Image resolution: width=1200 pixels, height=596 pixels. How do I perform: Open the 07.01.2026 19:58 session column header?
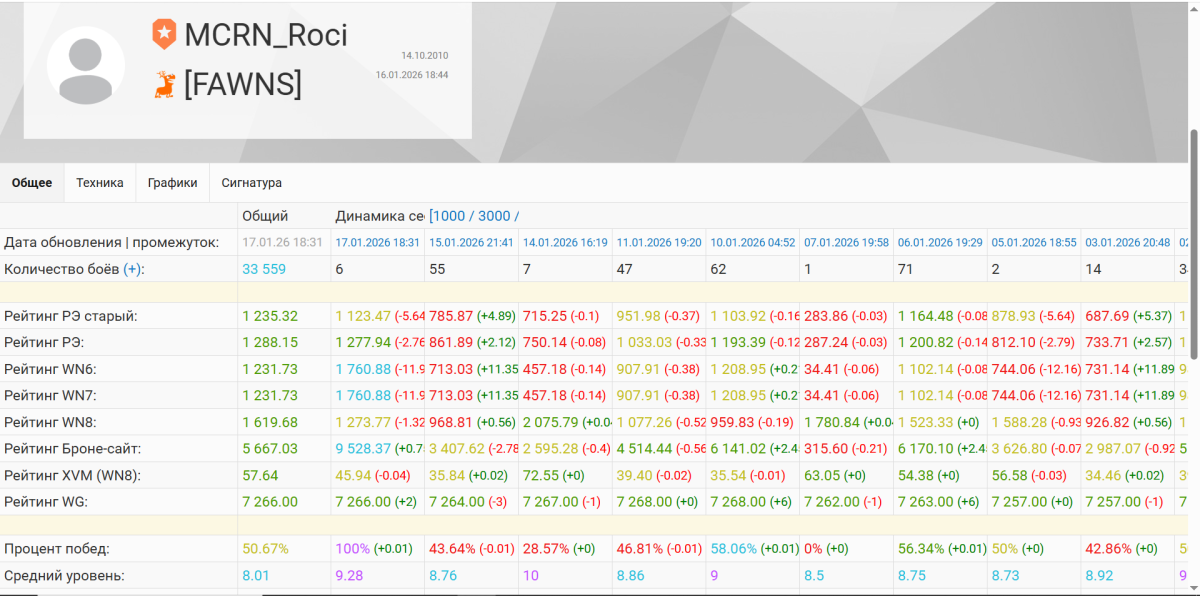[x=846, y=243]
